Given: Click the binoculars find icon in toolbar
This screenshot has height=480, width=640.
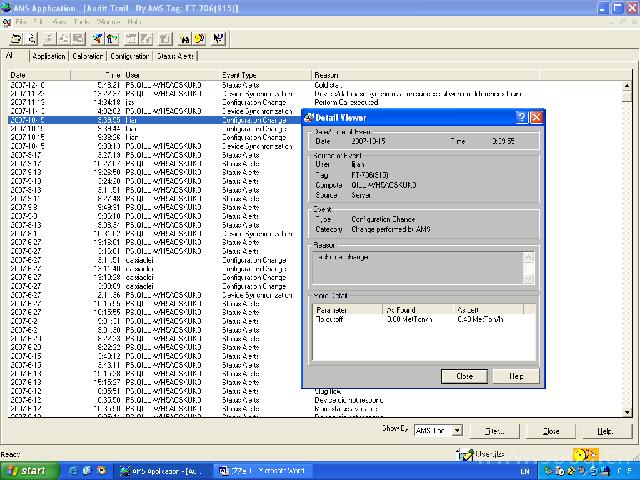Looking at the screenshot, I should (185, 39).
